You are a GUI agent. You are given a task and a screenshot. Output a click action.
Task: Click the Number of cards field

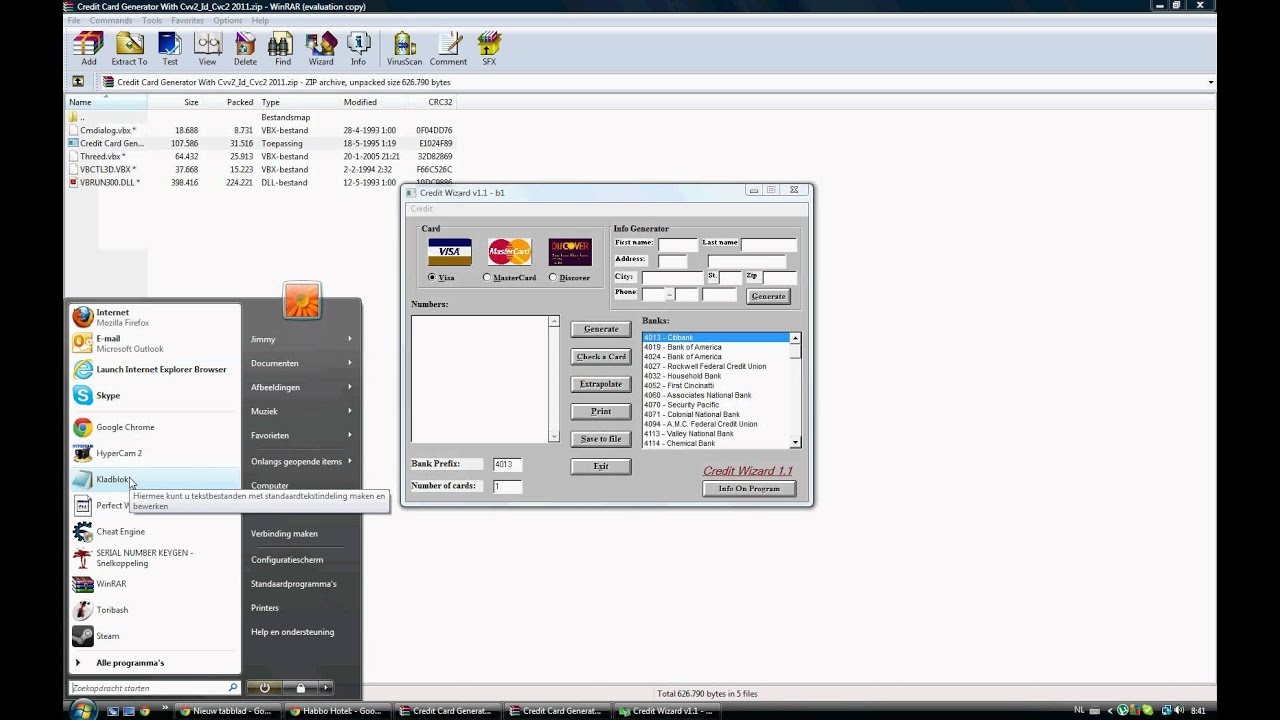coord(506,486)
